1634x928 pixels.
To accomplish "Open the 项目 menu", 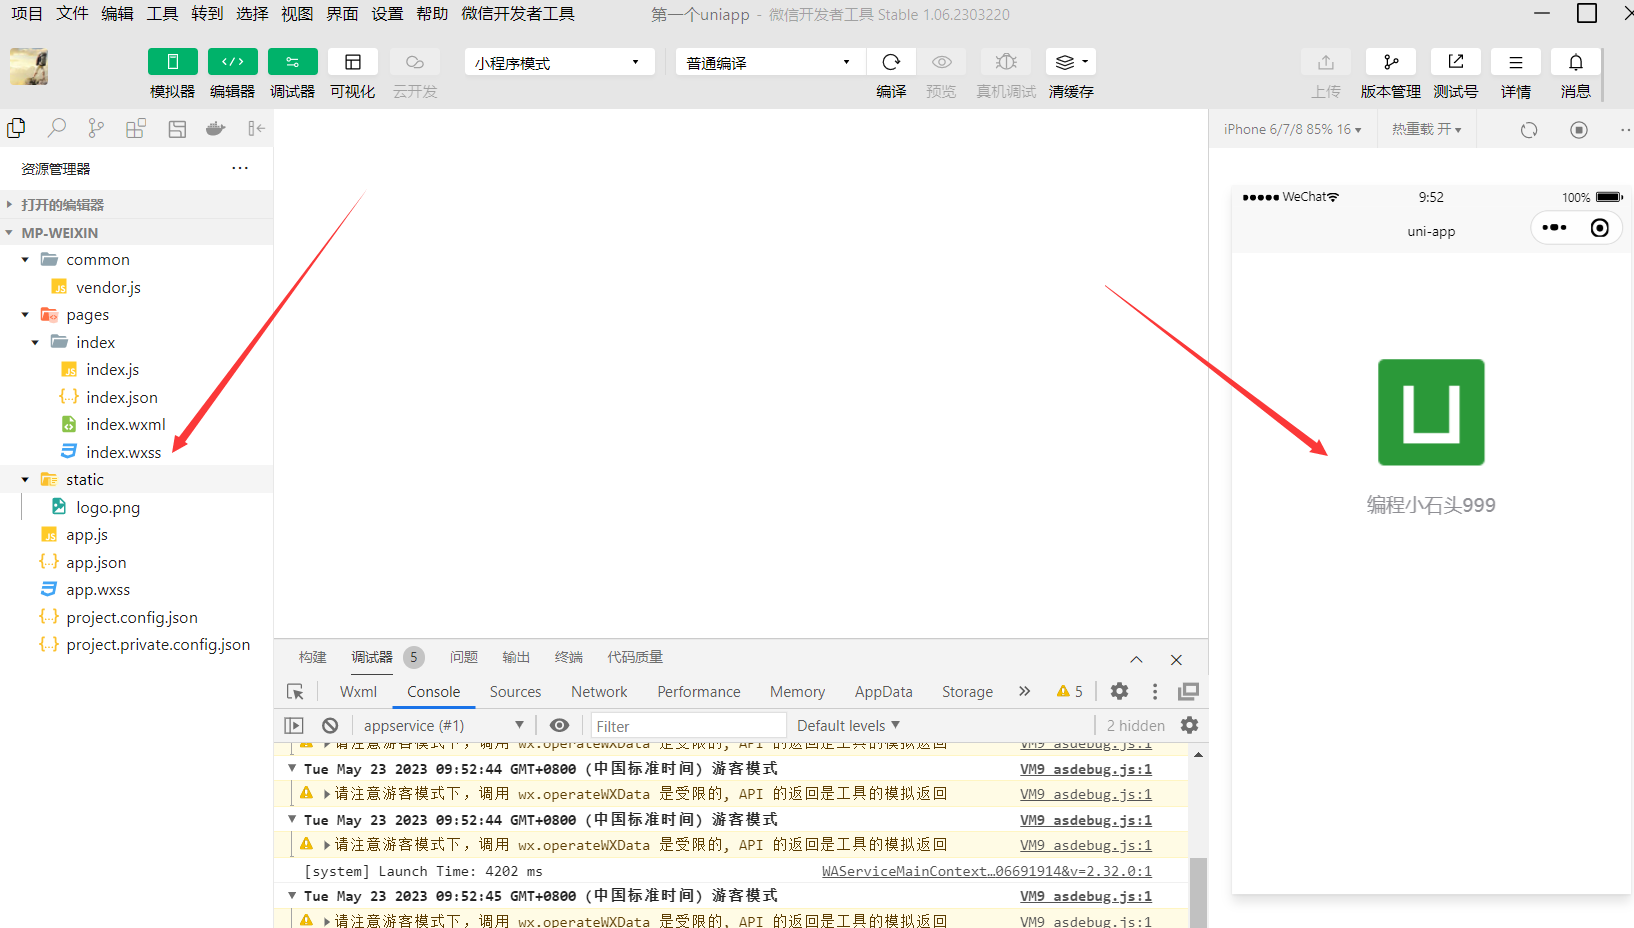I will [27, 14].
